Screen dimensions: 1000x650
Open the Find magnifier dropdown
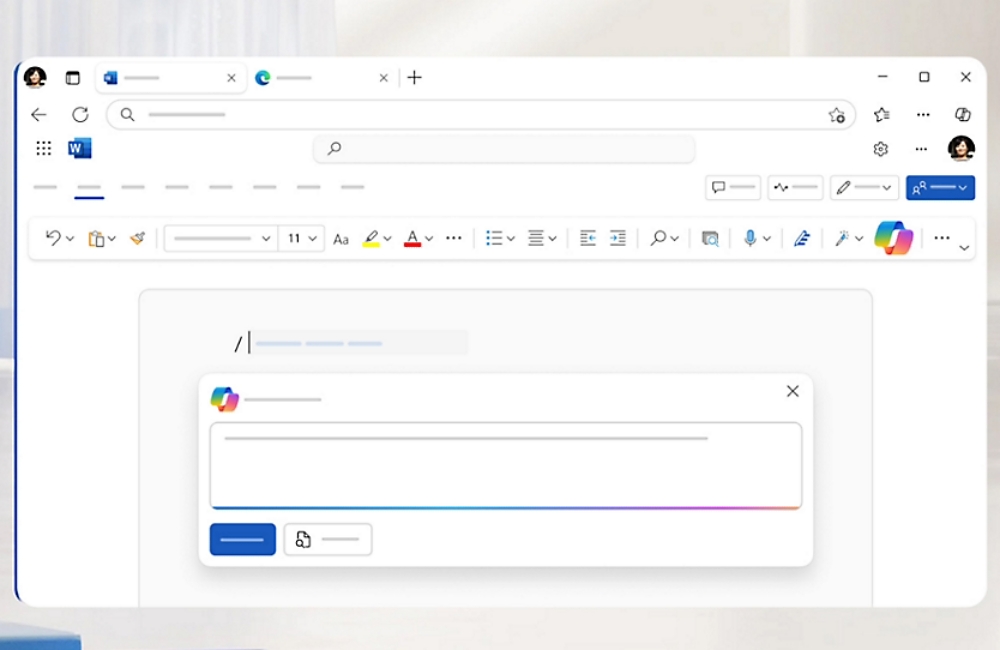point(664,238)
